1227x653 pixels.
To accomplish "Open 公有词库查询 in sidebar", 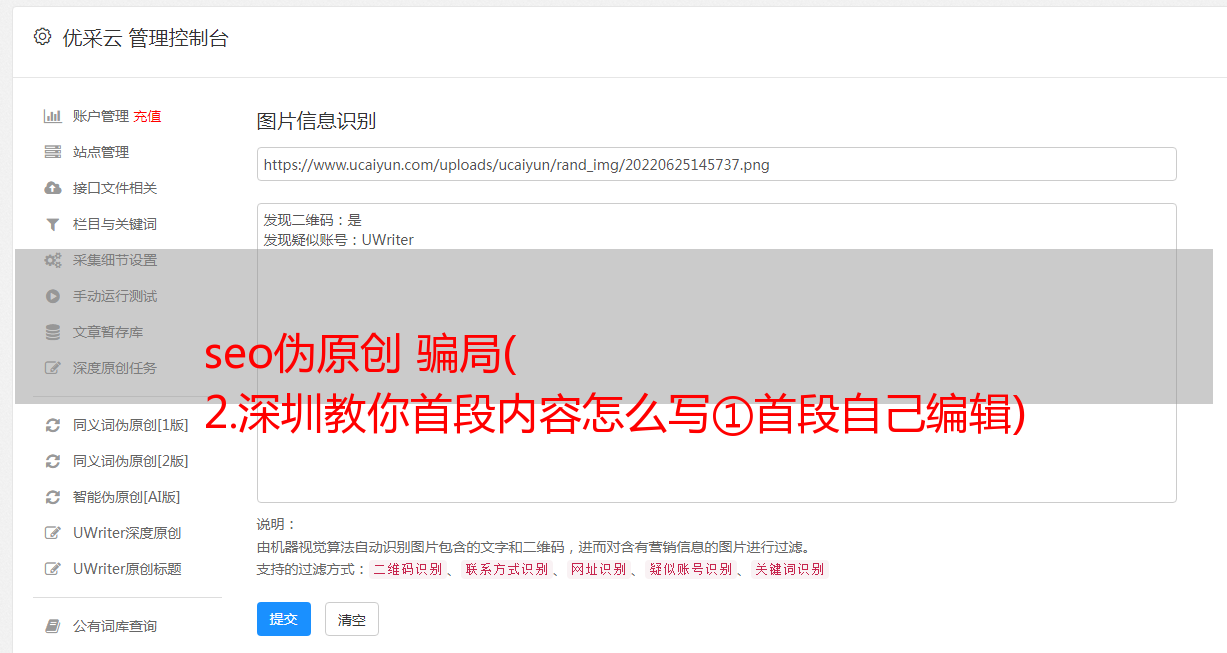I will coord(115,626).
